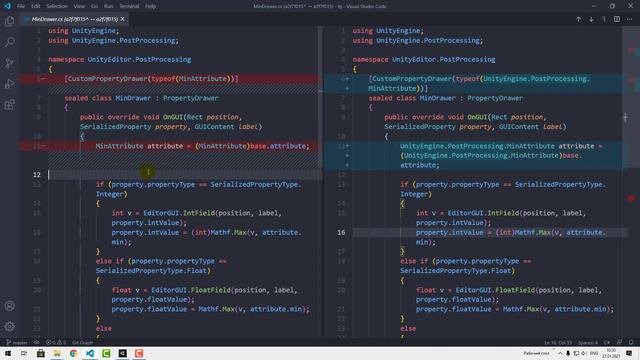Screen dimensions: 640x360
Task: Open notifications bell in status bar
Action: click(x=631, y=342)
